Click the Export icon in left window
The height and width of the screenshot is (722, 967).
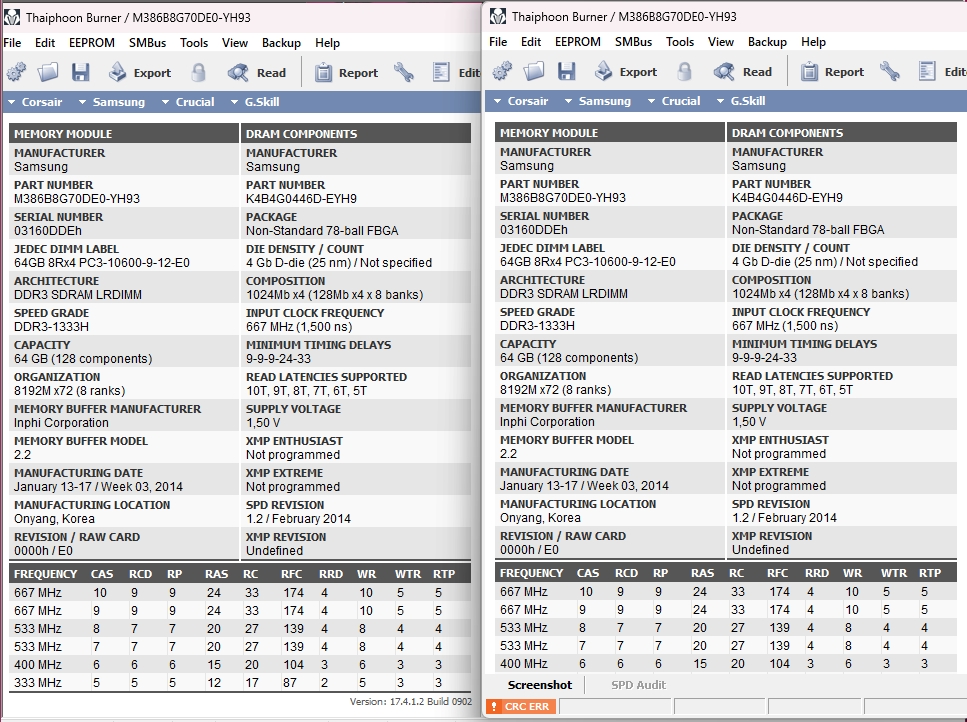(x=117, y=72)
